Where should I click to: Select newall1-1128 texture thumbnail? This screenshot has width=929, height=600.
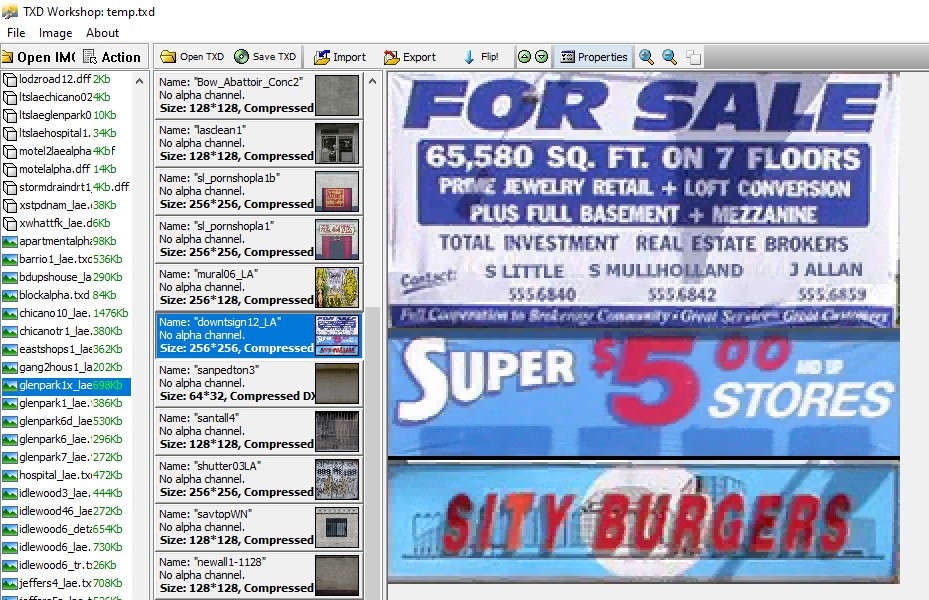337,575
